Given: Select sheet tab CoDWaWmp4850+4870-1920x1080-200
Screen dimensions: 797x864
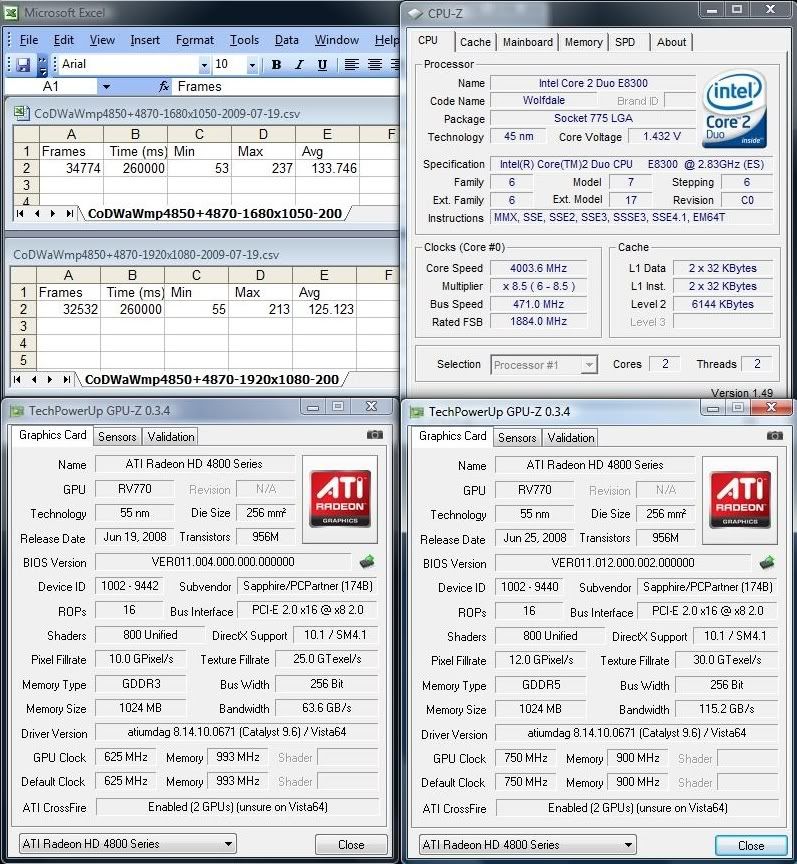Looking at the screenshot, I should point(212,379).
